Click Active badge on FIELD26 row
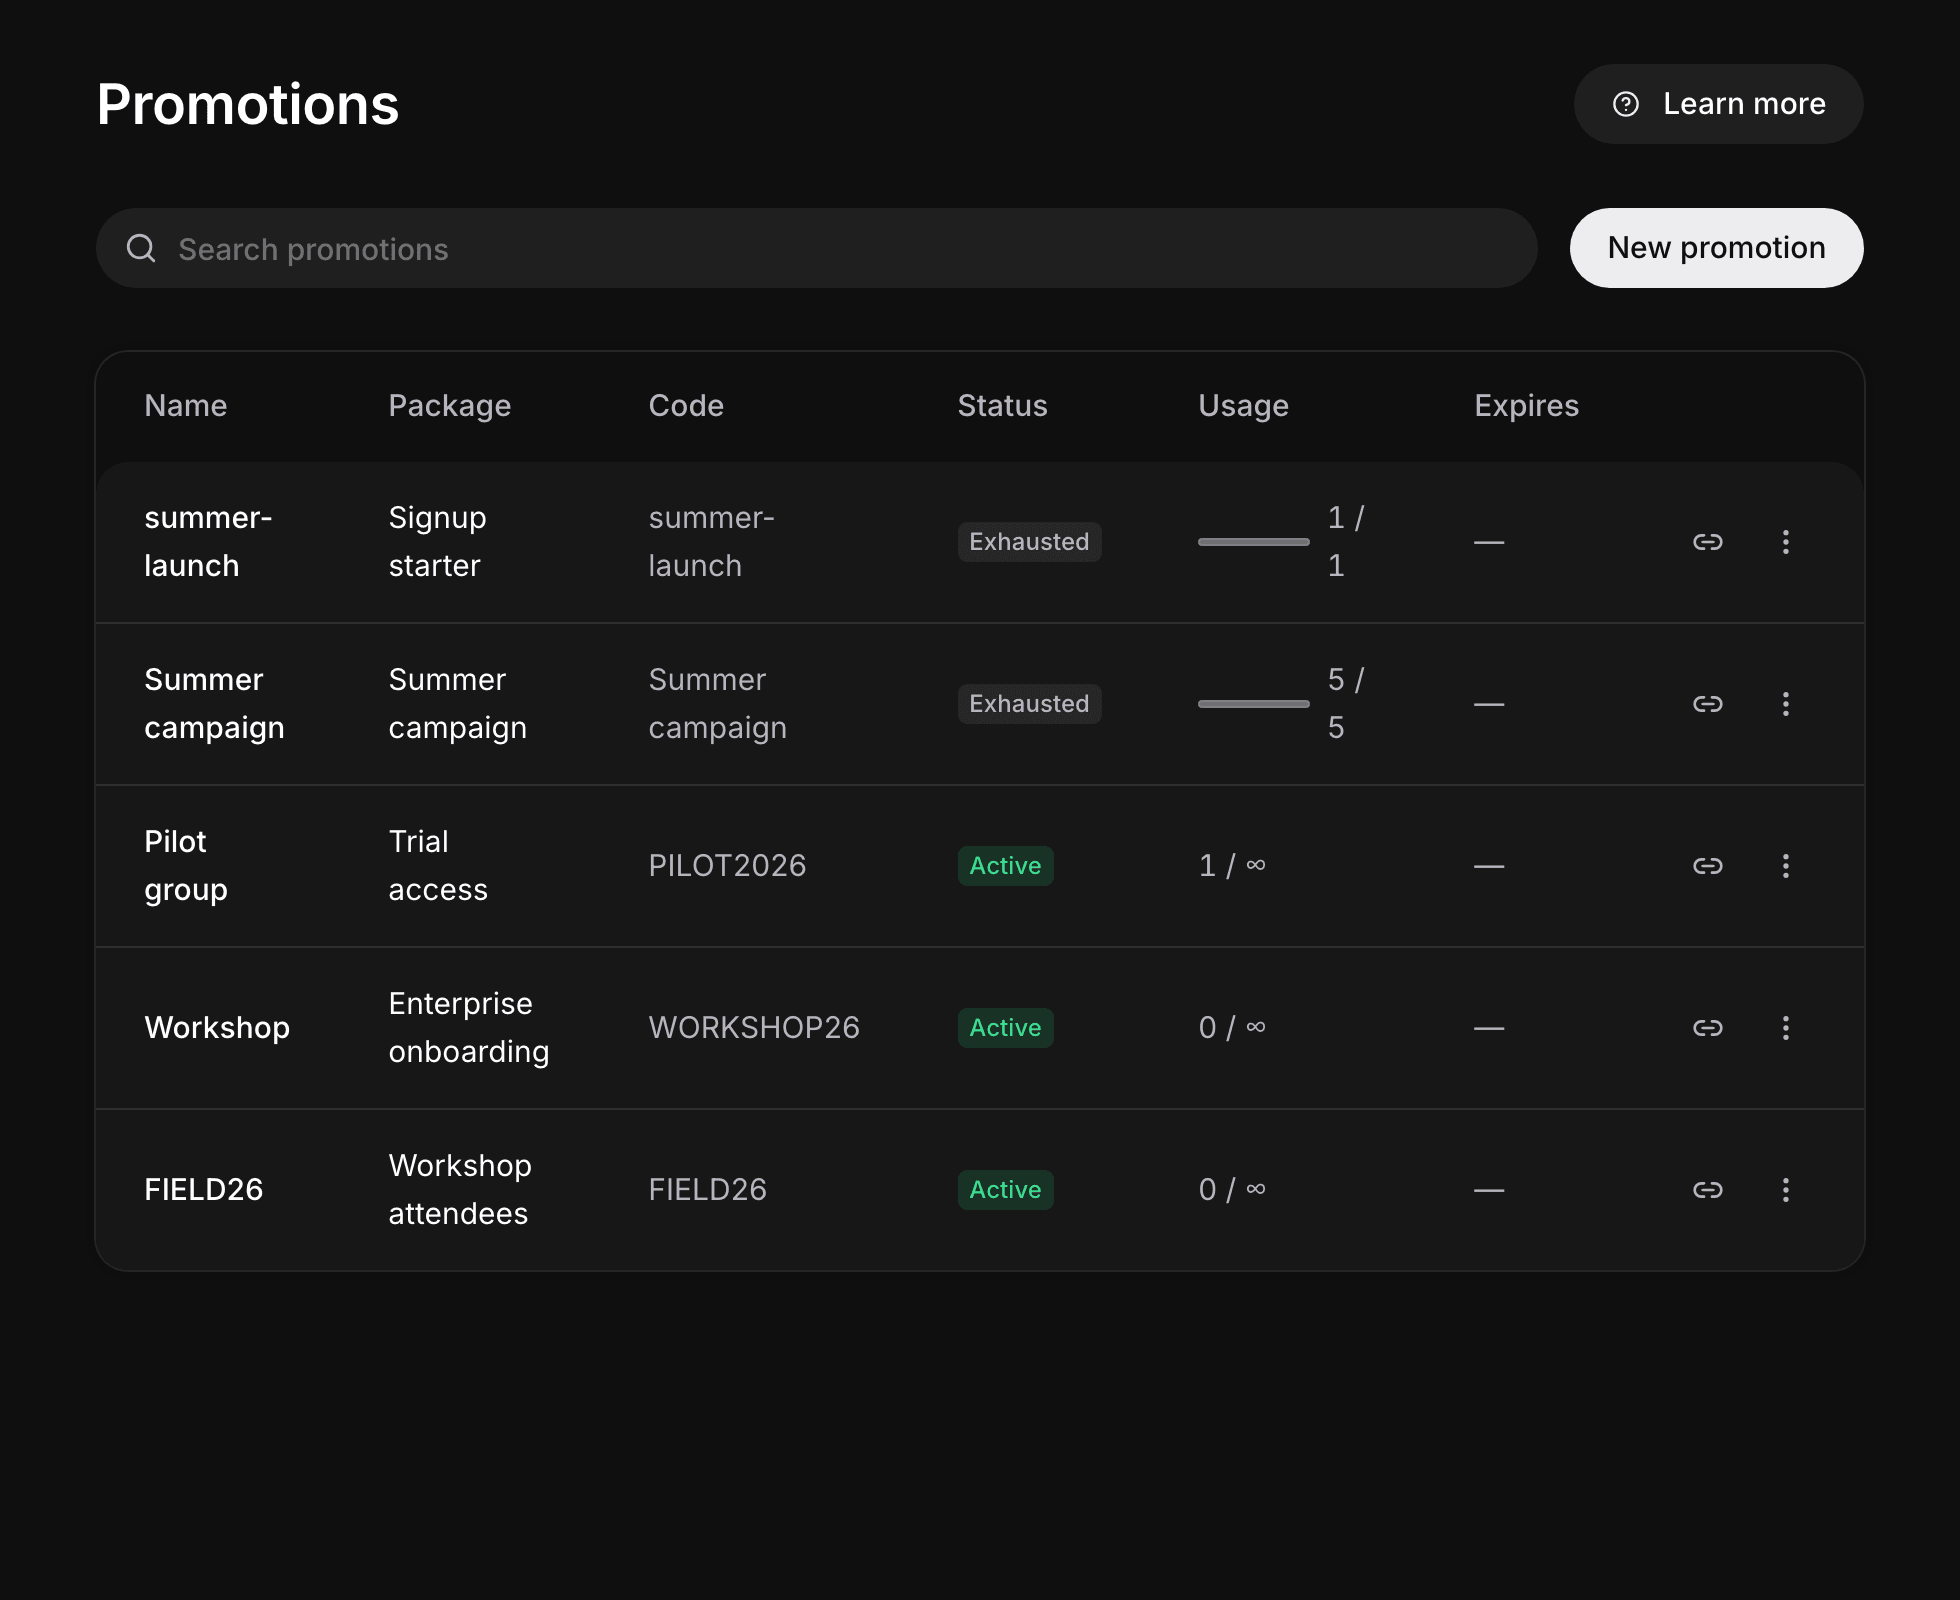This screenshot has width=1960, height=1600. 1005,1190
